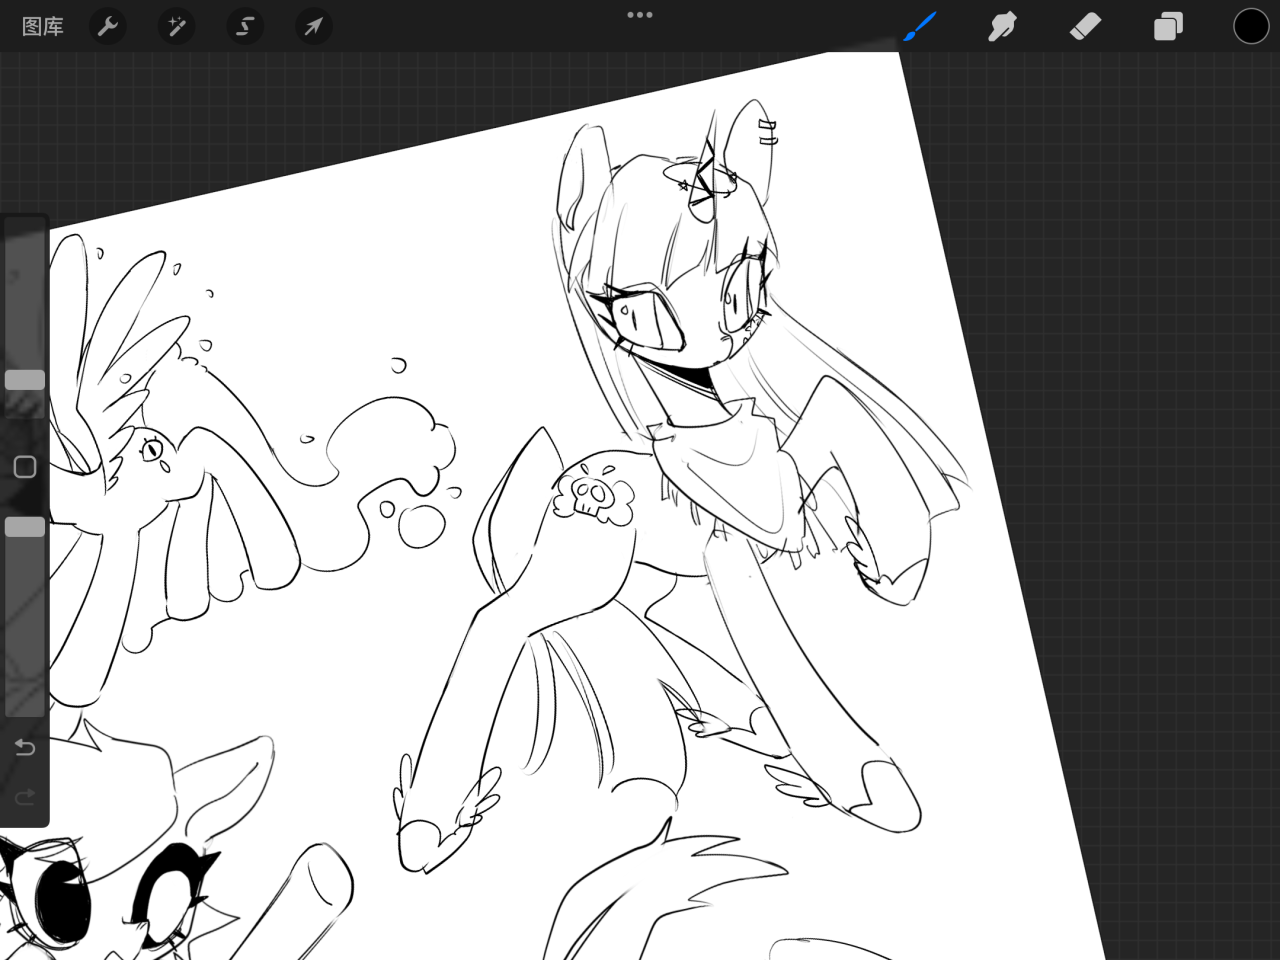Open the Gallery (图库) button
The image size is (1280, 960).
tap(43, 27)
